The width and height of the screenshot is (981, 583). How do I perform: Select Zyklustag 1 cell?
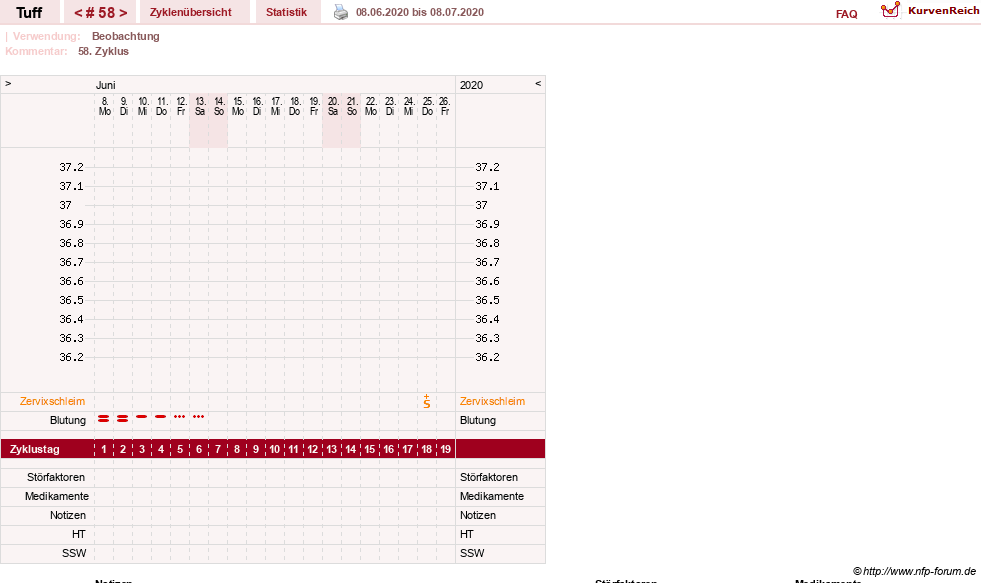click(104, 449)
